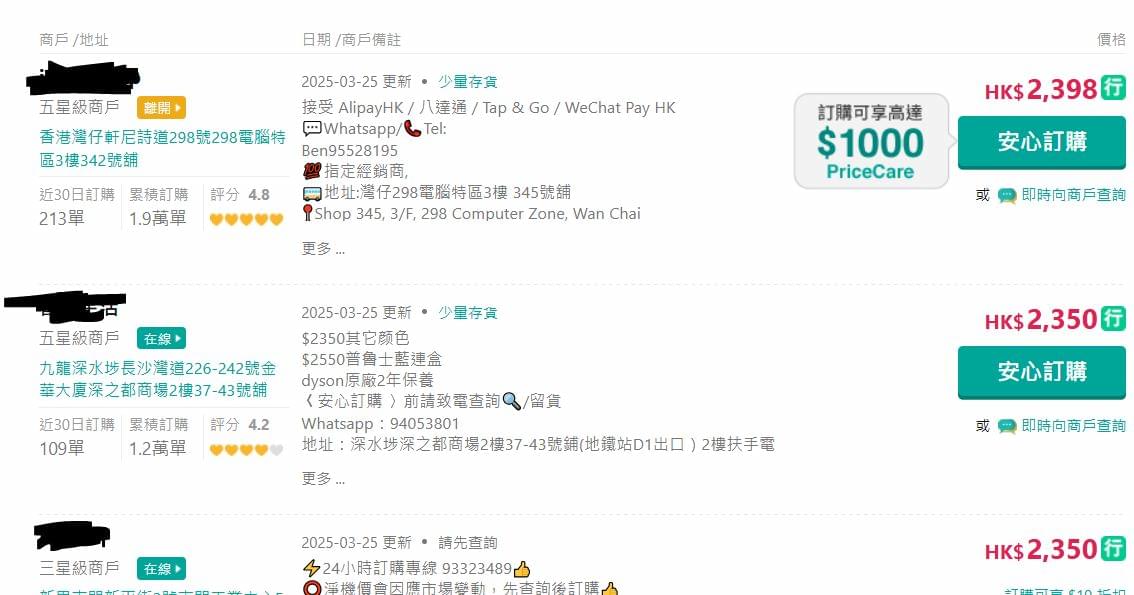This screenshot has width=1134, height=595.
Task: Click the chat bubble icon in first merchant row
Action: click(1007, 195)
